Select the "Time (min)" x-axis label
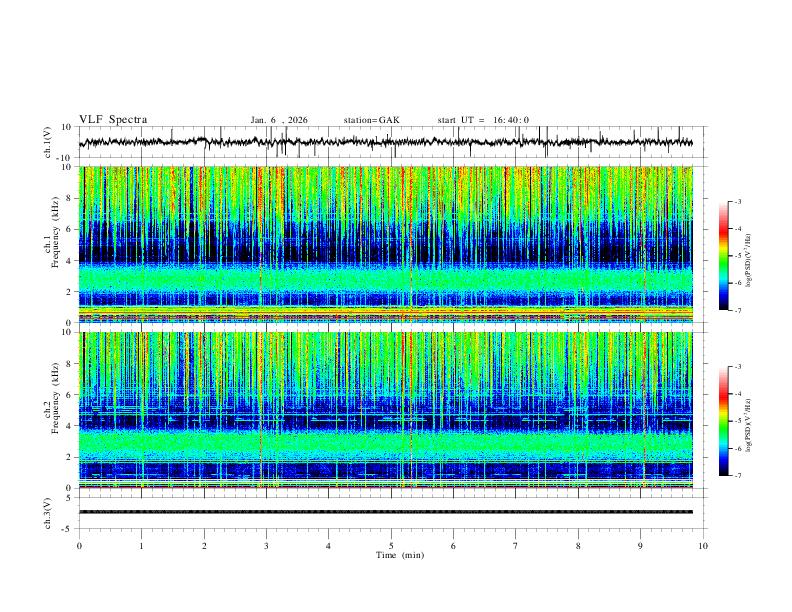This screenshot has width=792, height=612. coord(400,555)
